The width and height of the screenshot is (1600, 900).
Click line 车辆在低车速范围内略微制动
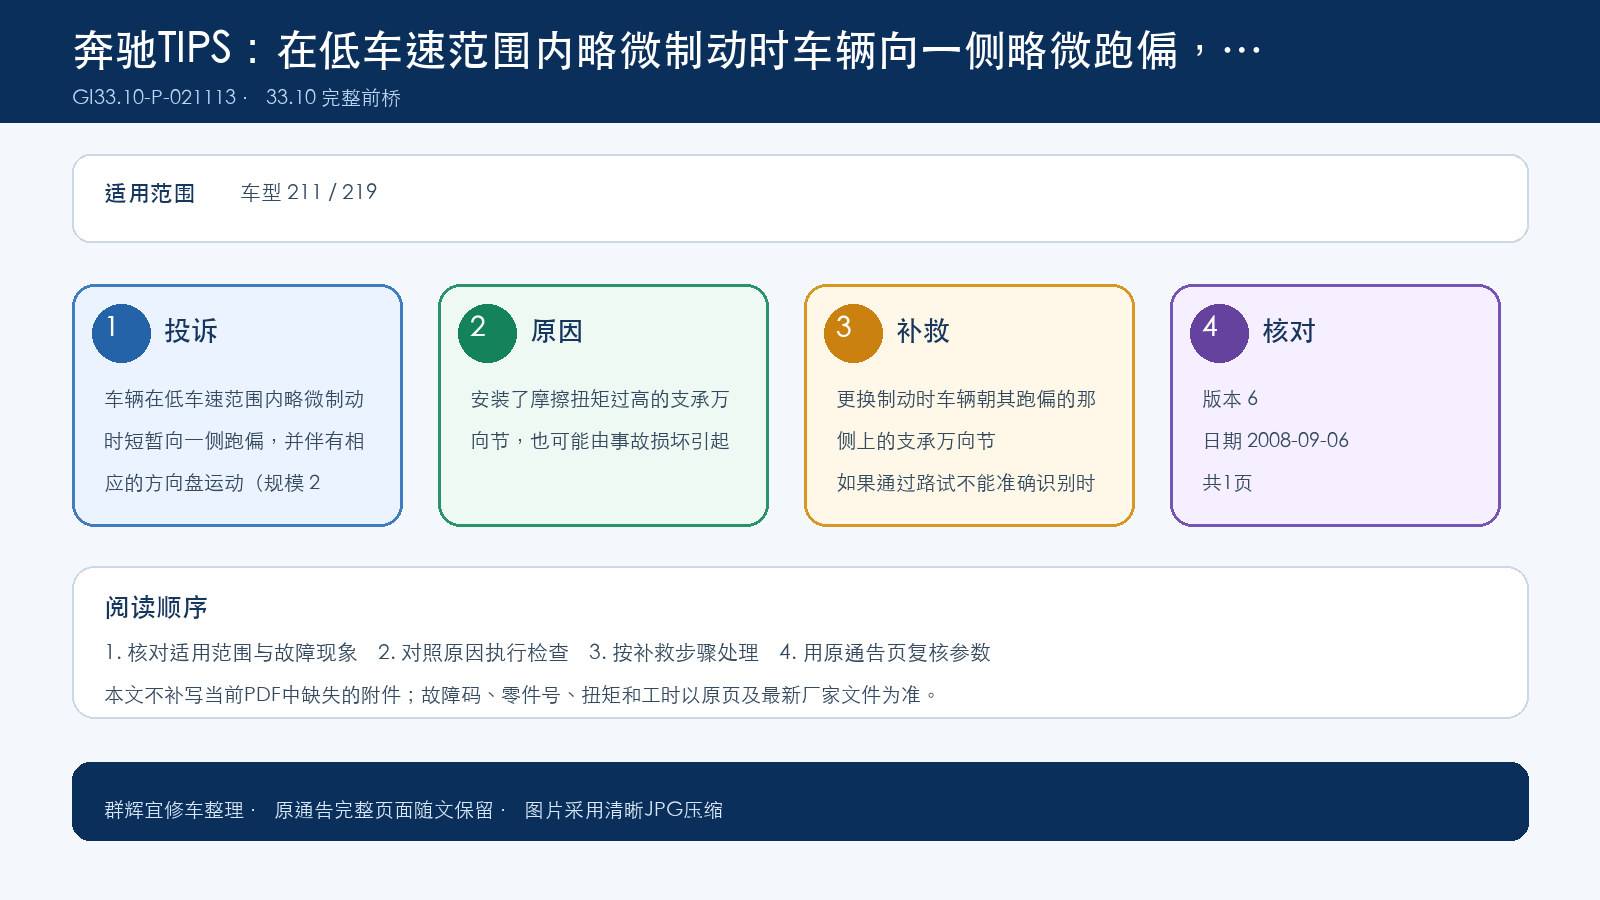click(235, 399)
